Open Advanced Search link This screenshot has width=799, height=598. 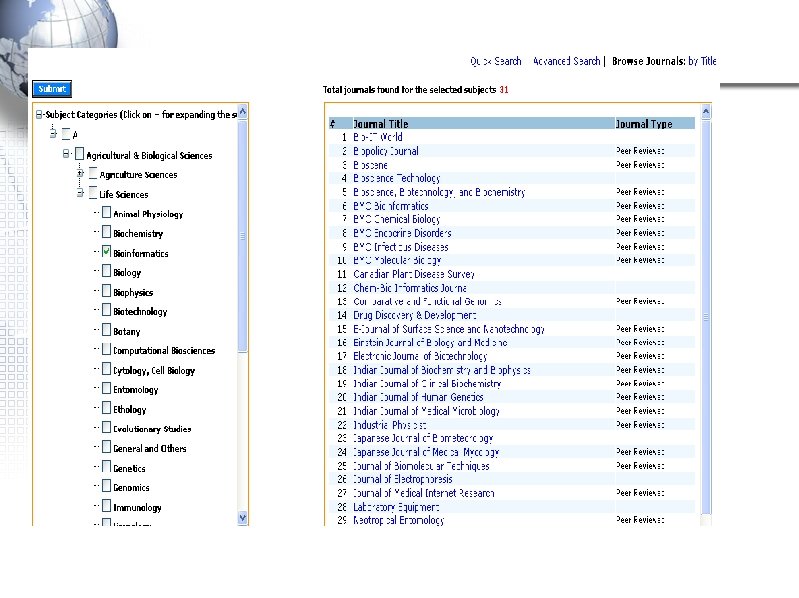point(566,61)
